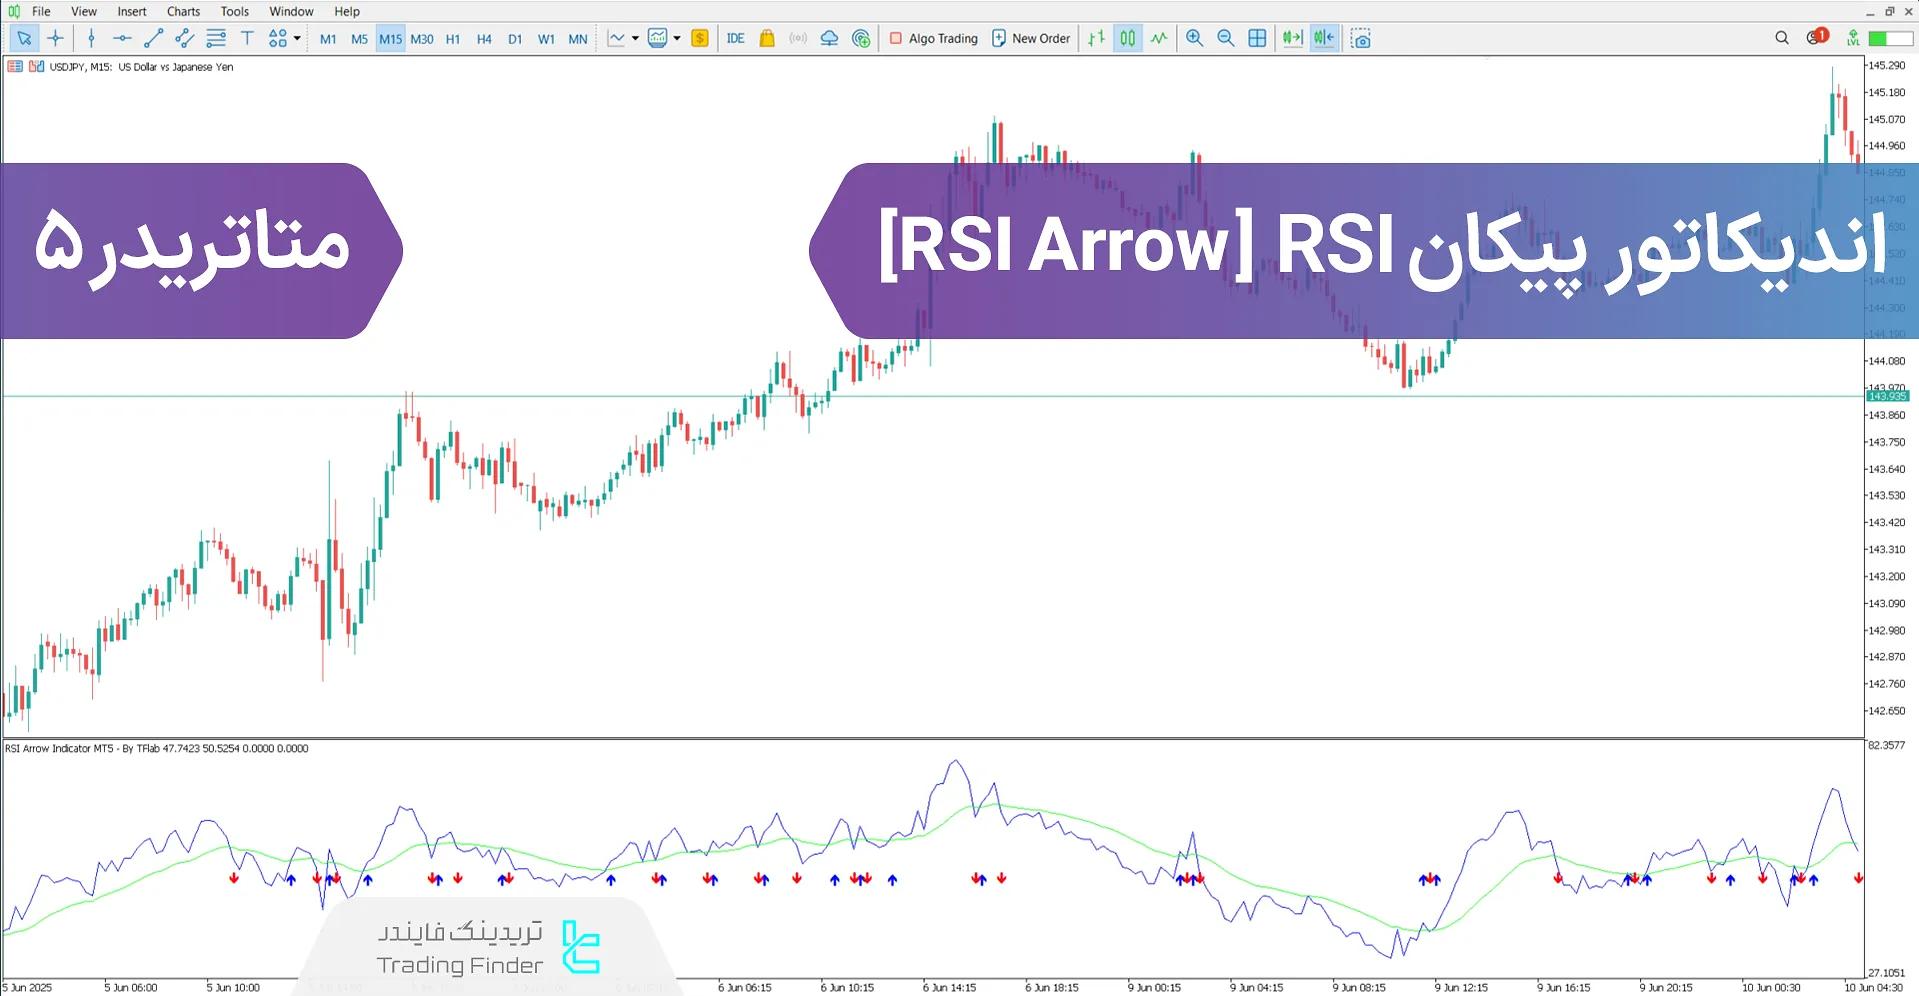Select the Trendline drawing tool

pyautogui.click(x=153, y=38)
